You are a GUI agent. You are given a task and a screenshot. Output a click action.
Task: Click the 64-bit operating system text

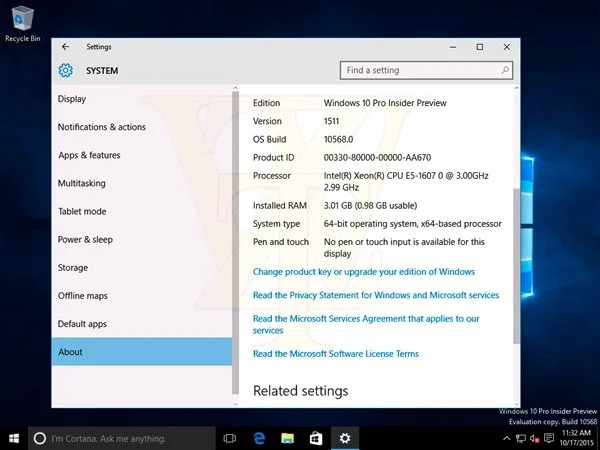412,224
